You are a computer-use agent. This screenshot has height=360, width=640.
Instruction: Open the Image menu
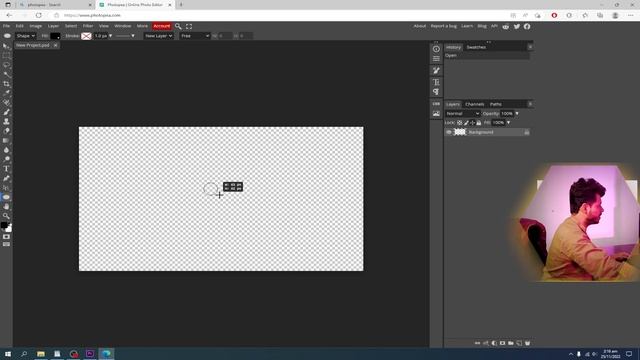(36, 26)
